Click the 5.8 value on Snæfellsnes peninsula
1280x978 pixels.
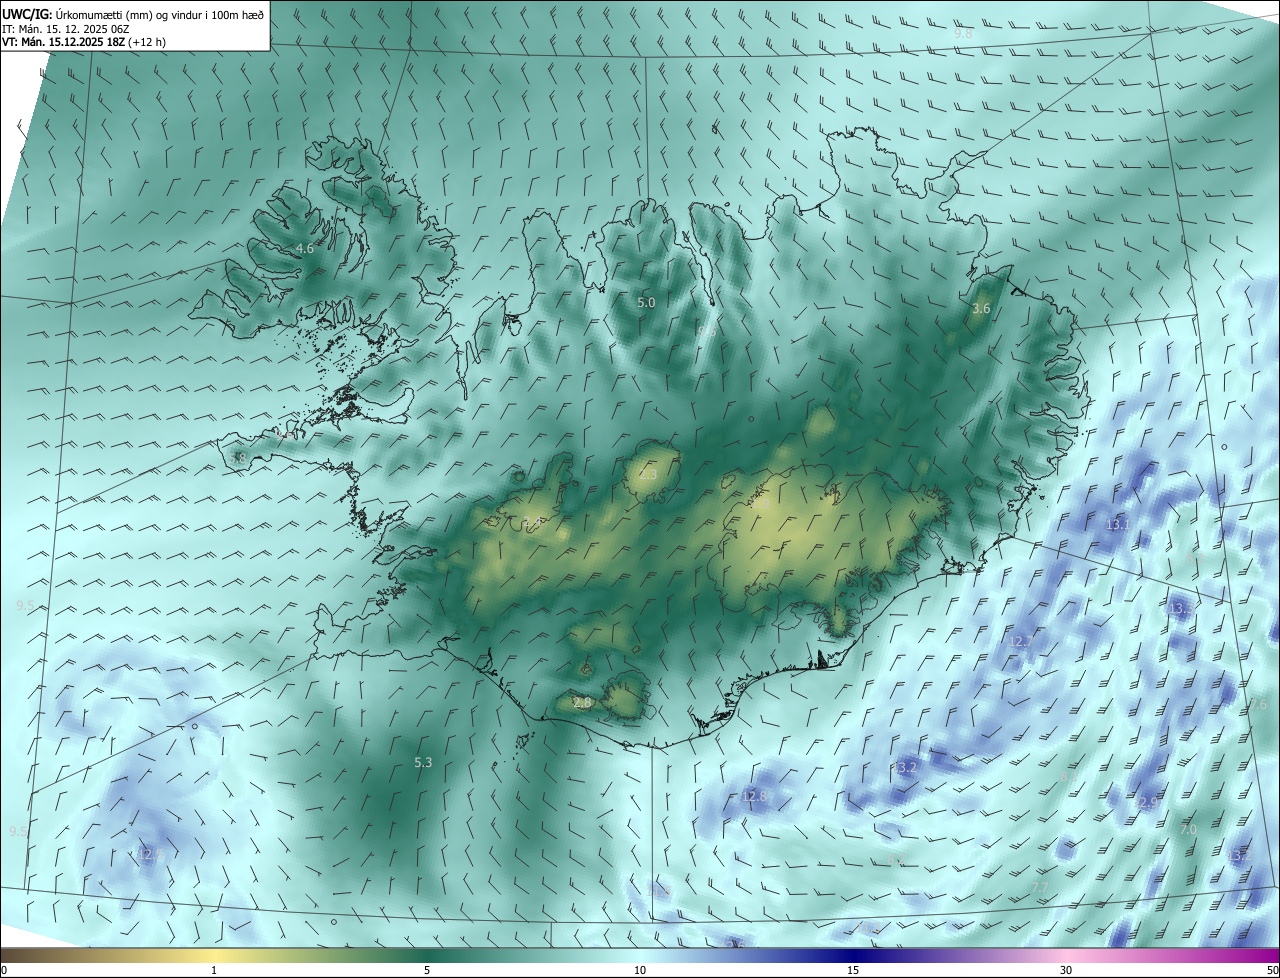click(x=238, y=458)
